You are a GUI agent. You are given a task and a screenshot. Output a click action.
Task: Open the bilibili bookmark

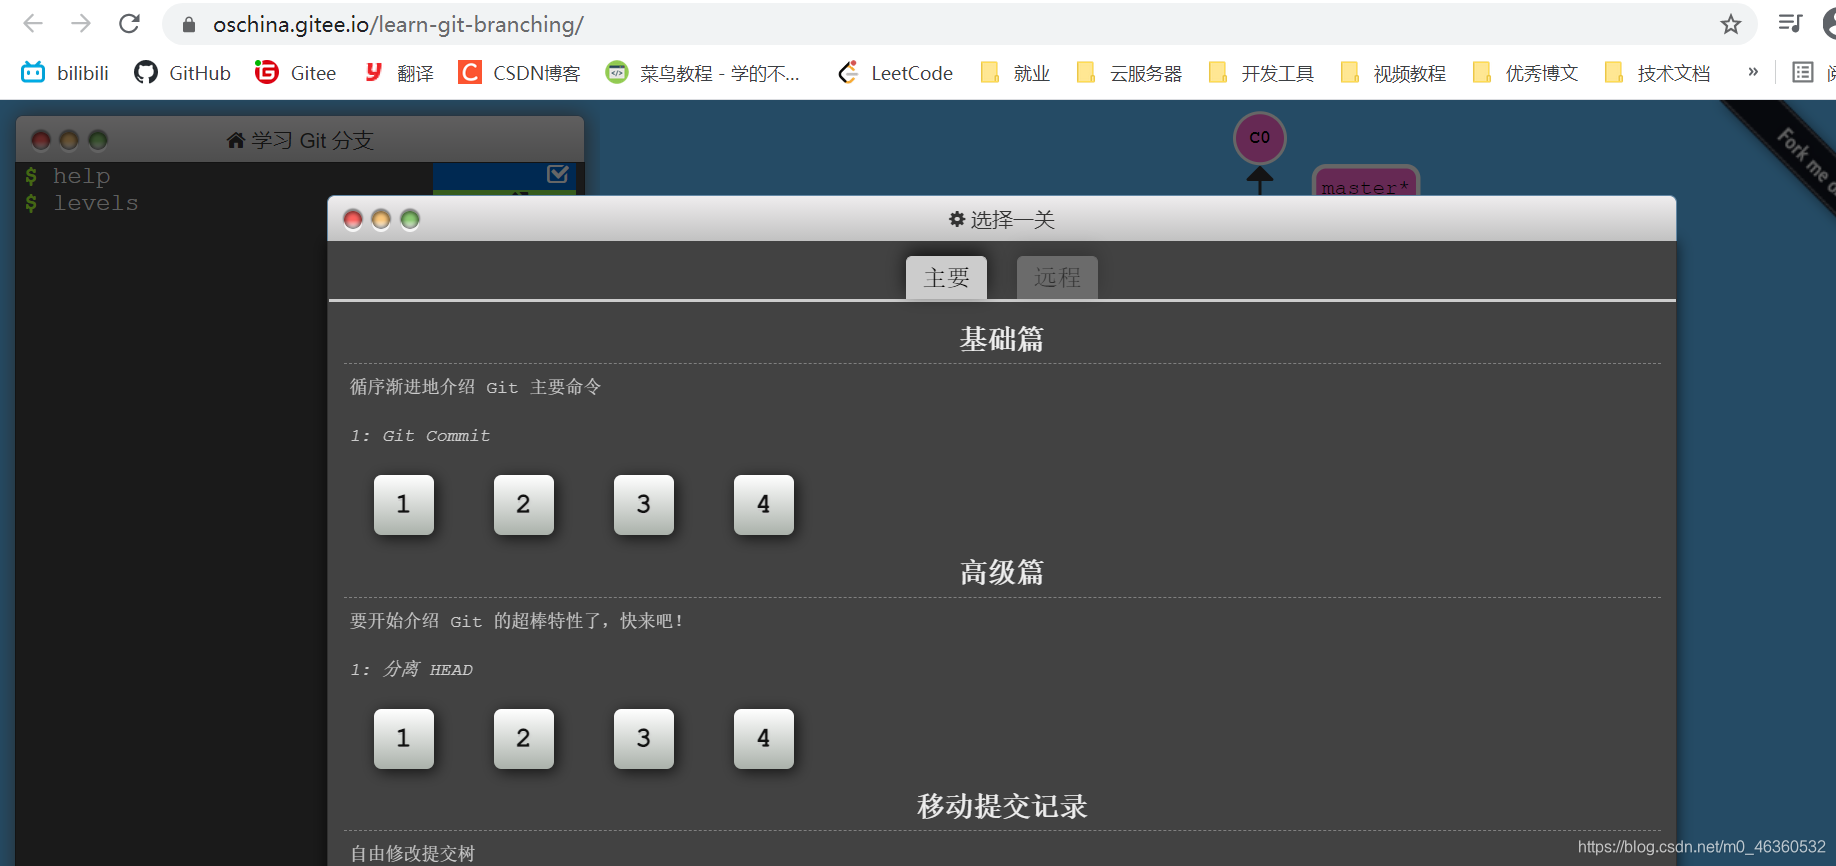65,73
